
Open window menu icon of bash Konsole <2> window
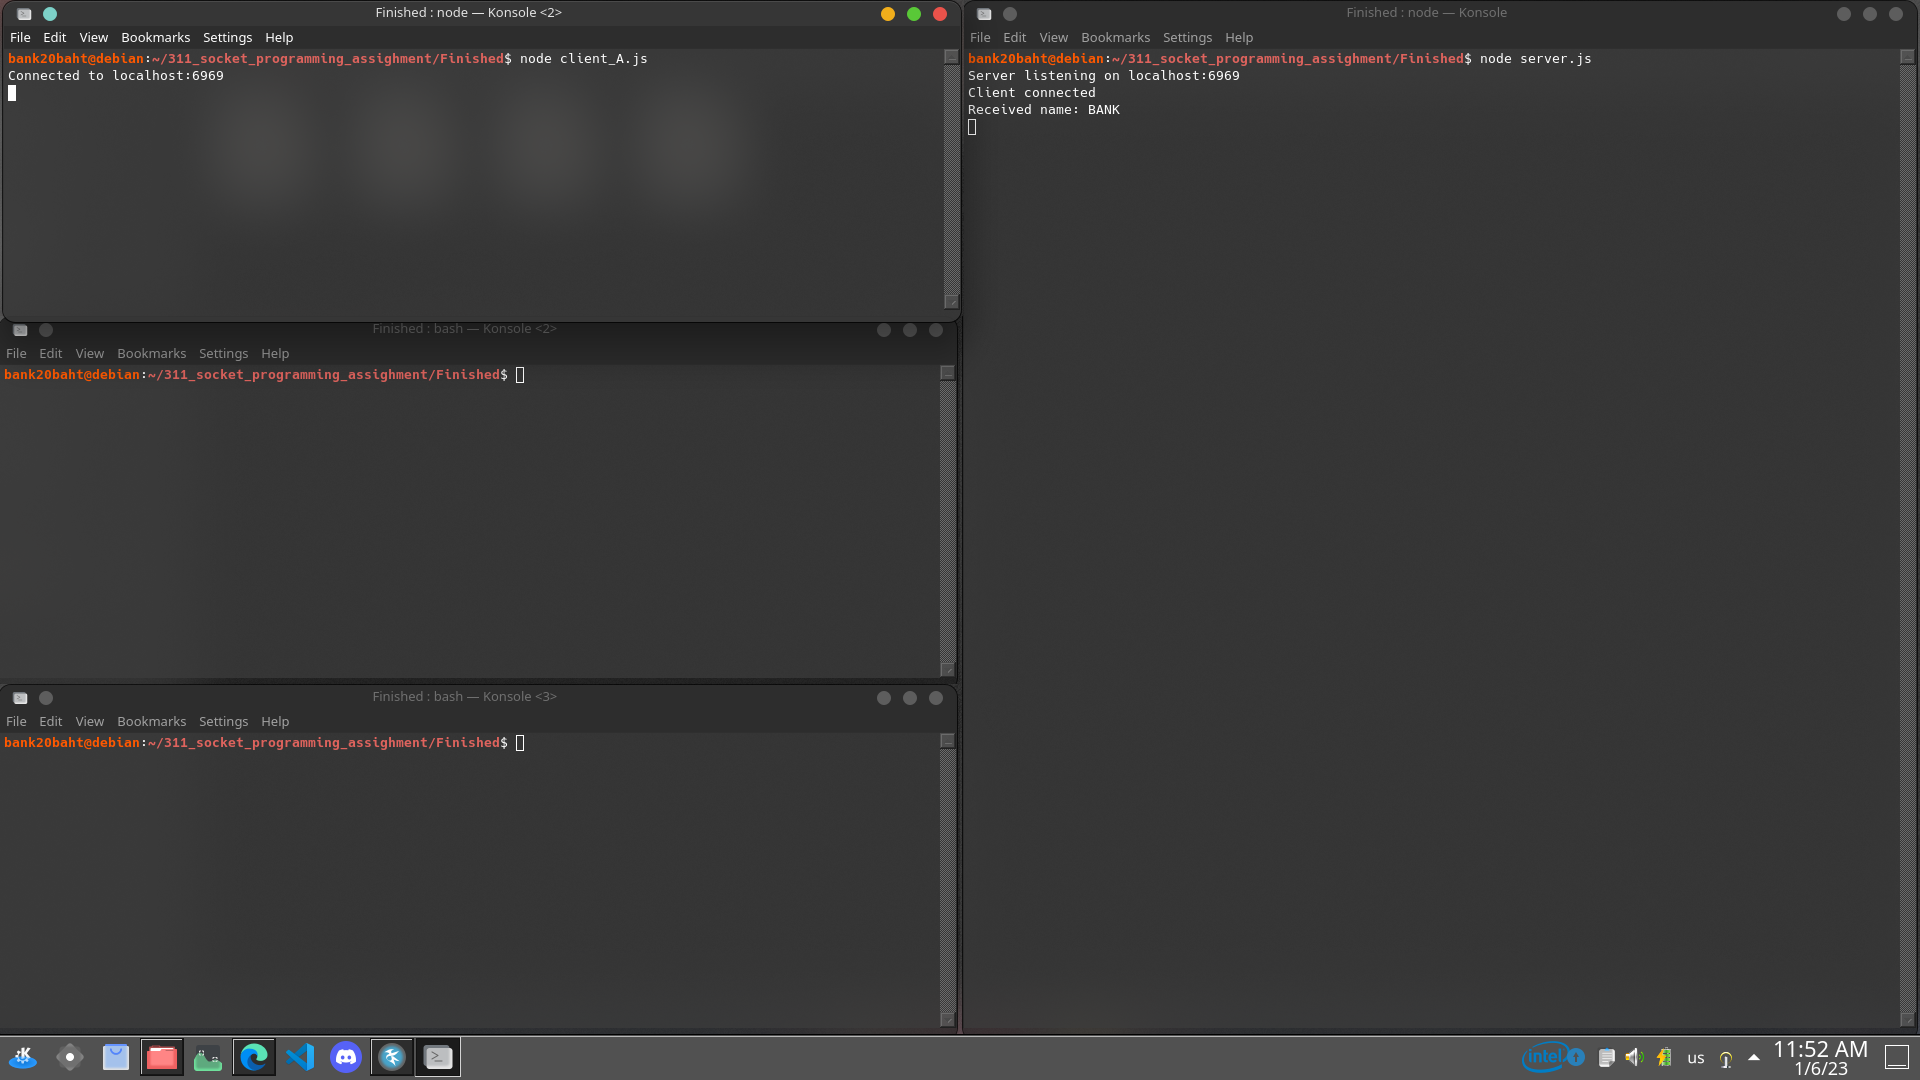point(20,330)
